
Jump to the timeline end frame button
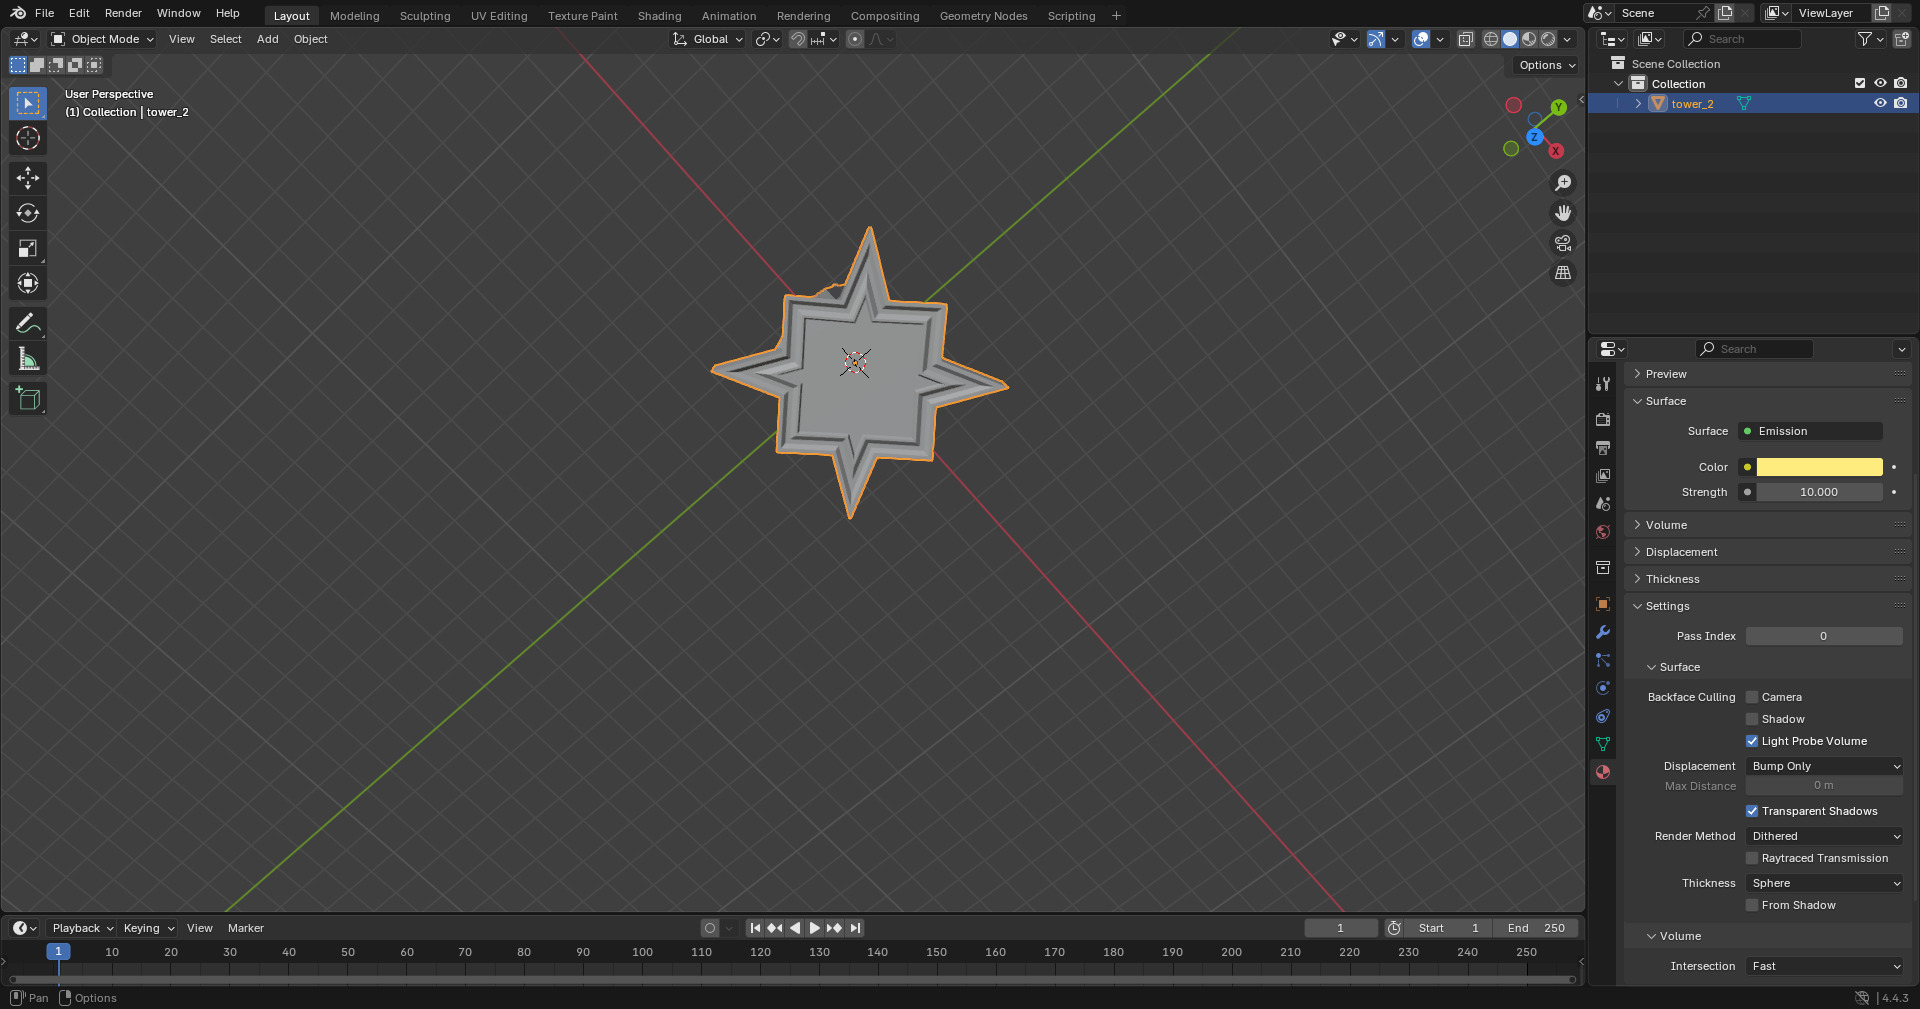click(855, 928)
